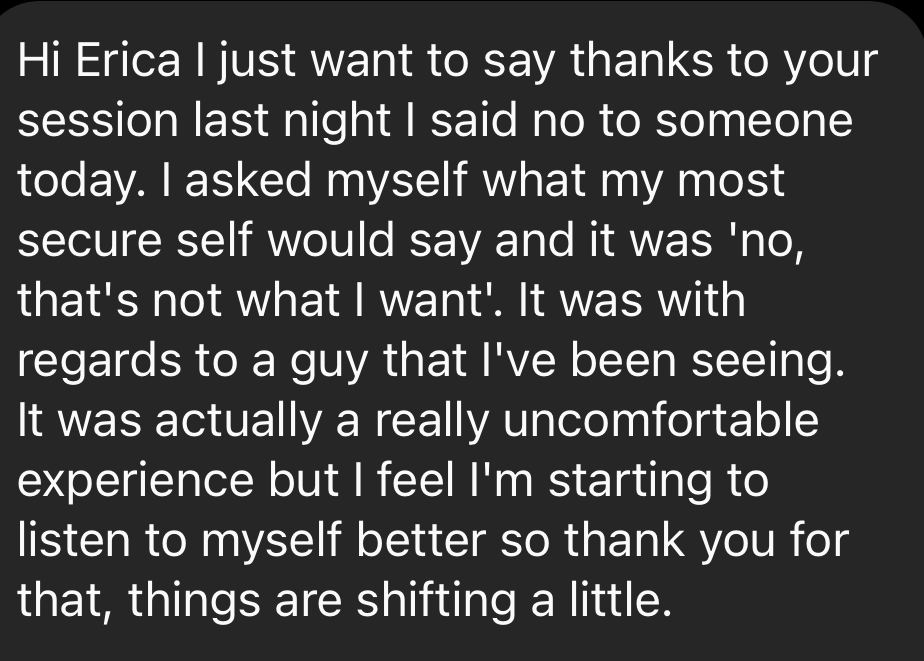
Task: Click the word 'listen' at line start
Action: [74, 541]
